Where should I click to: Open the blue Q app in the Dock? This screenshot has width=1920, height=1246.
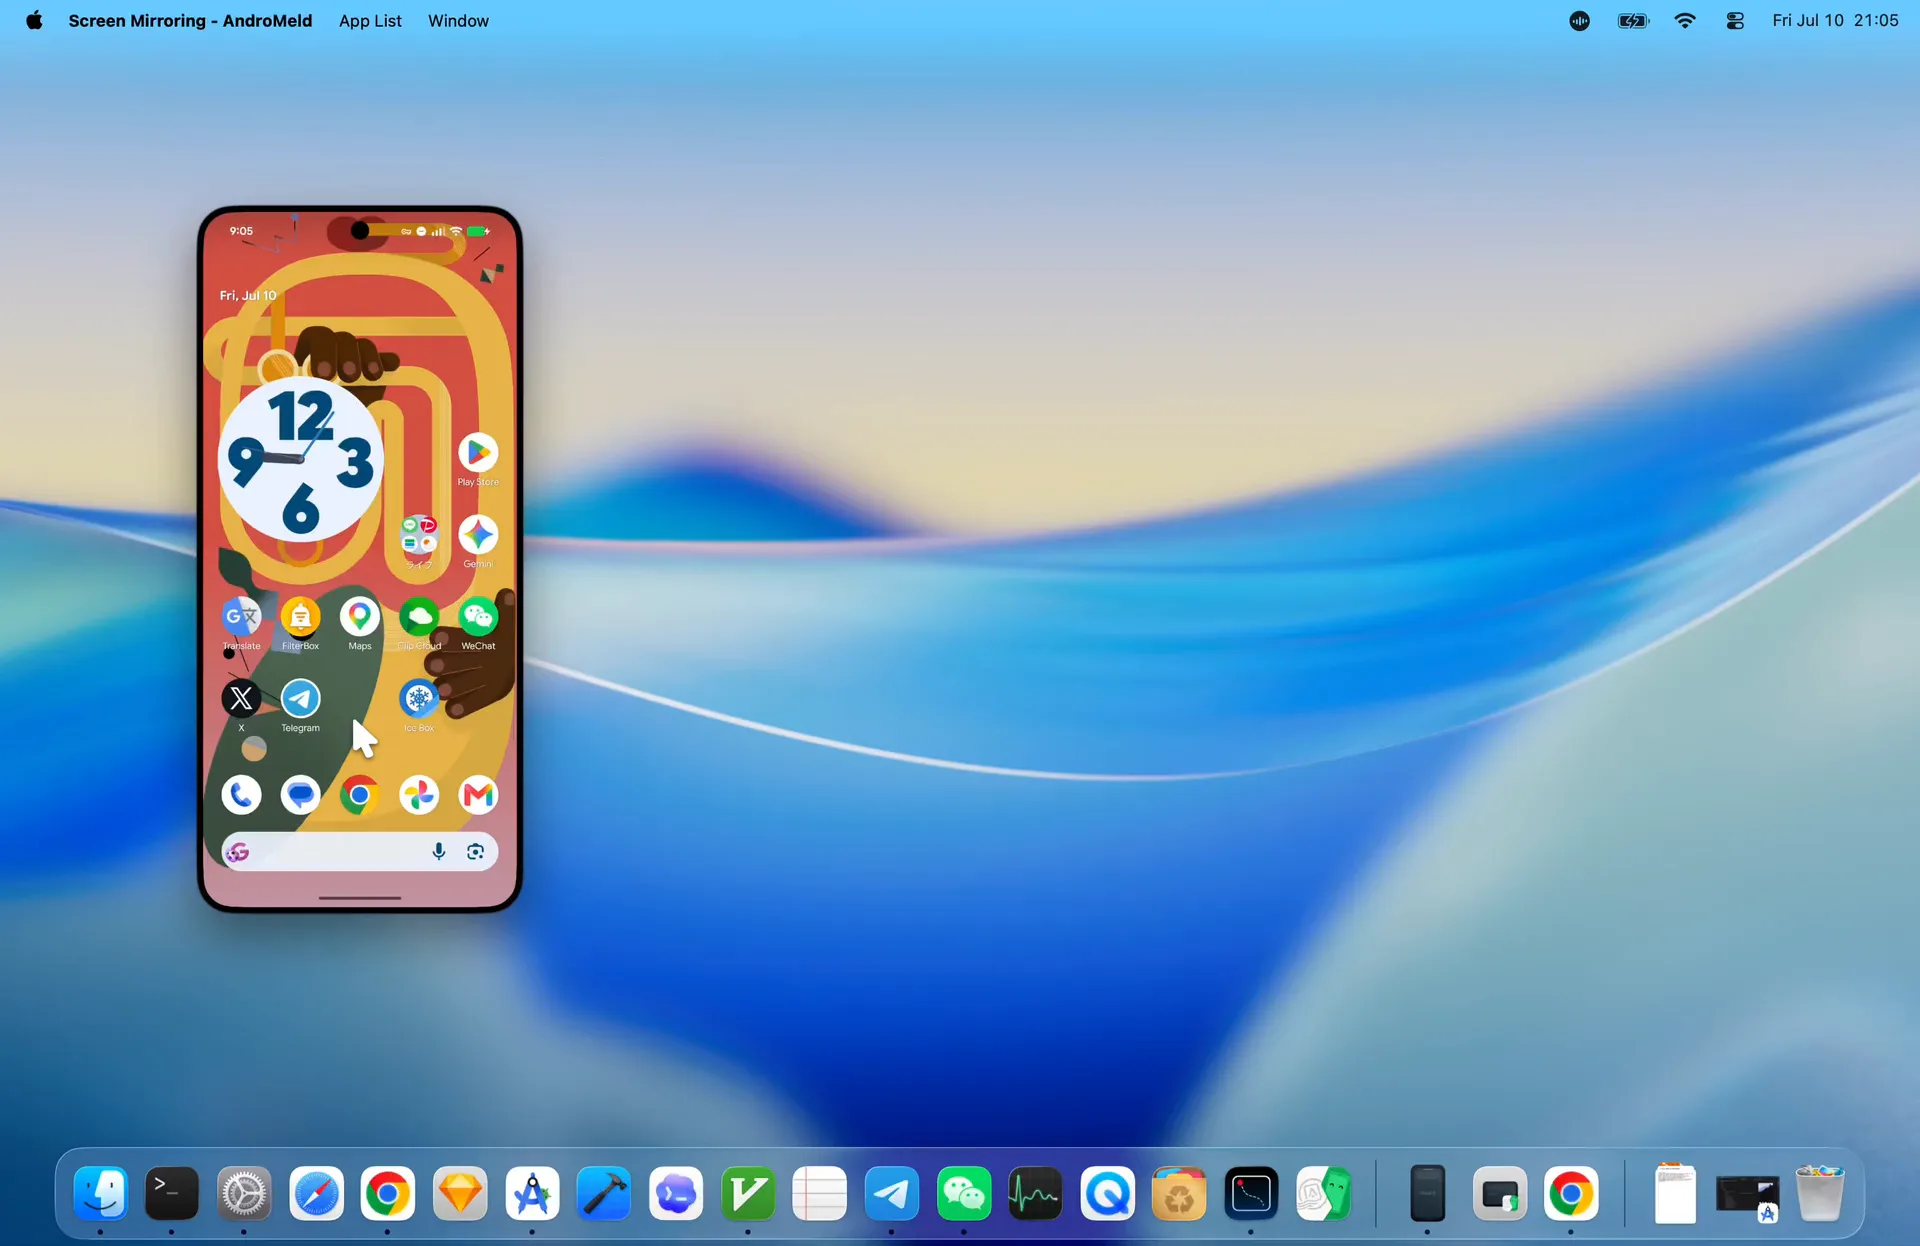click(x=1108, y=1193)
